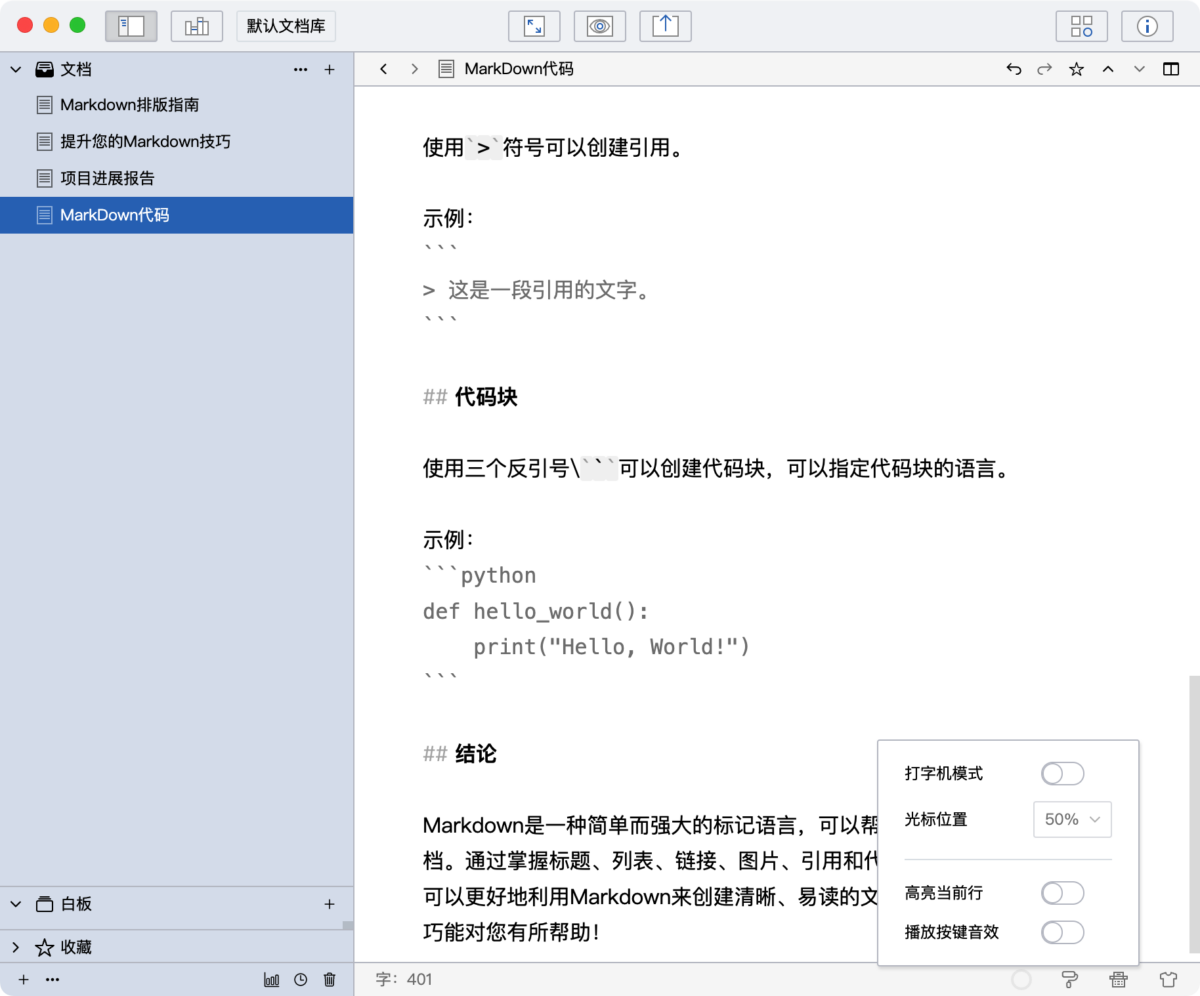Open trash bin icon in sidebar footer

tap(330, 980)
